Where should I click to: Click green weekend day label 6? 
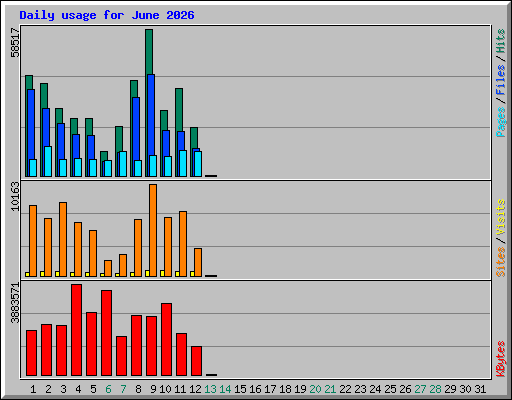108,389
